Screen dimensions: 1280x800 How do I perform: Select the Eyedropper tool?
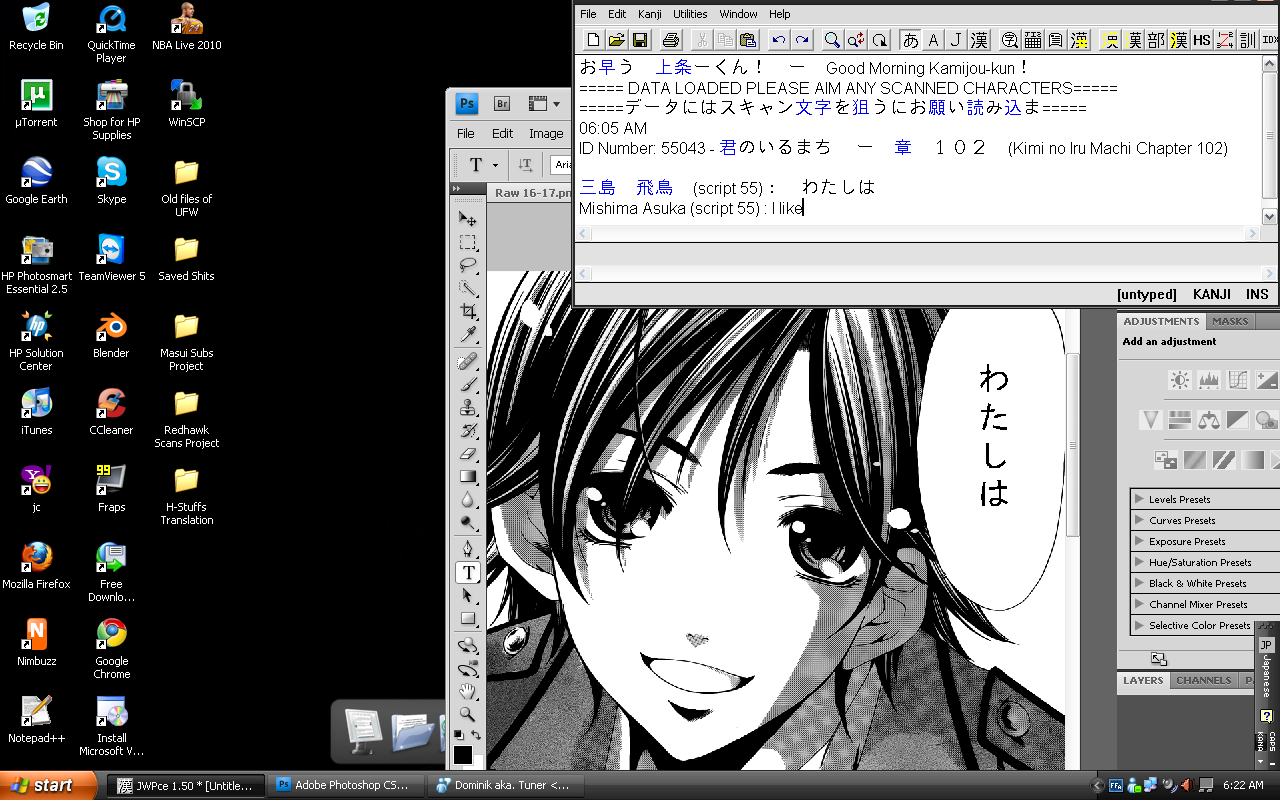tap(467, 335)
